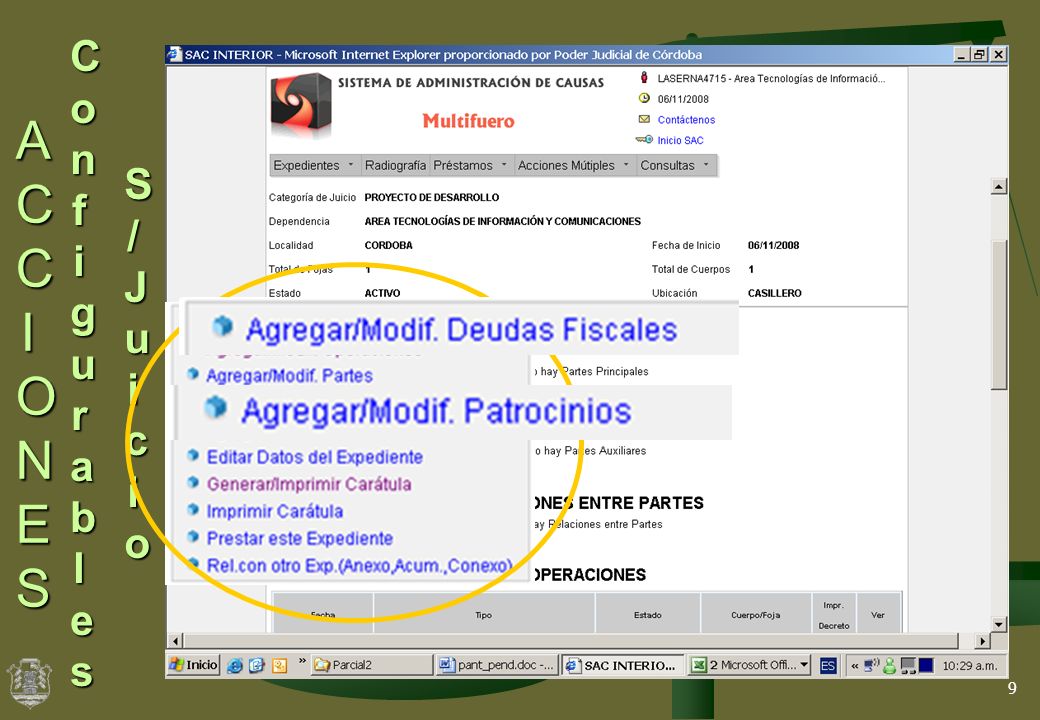Expand the Préstamos dropdown arrow
The height and width of the screenshot is (720, 1040).
504,164
